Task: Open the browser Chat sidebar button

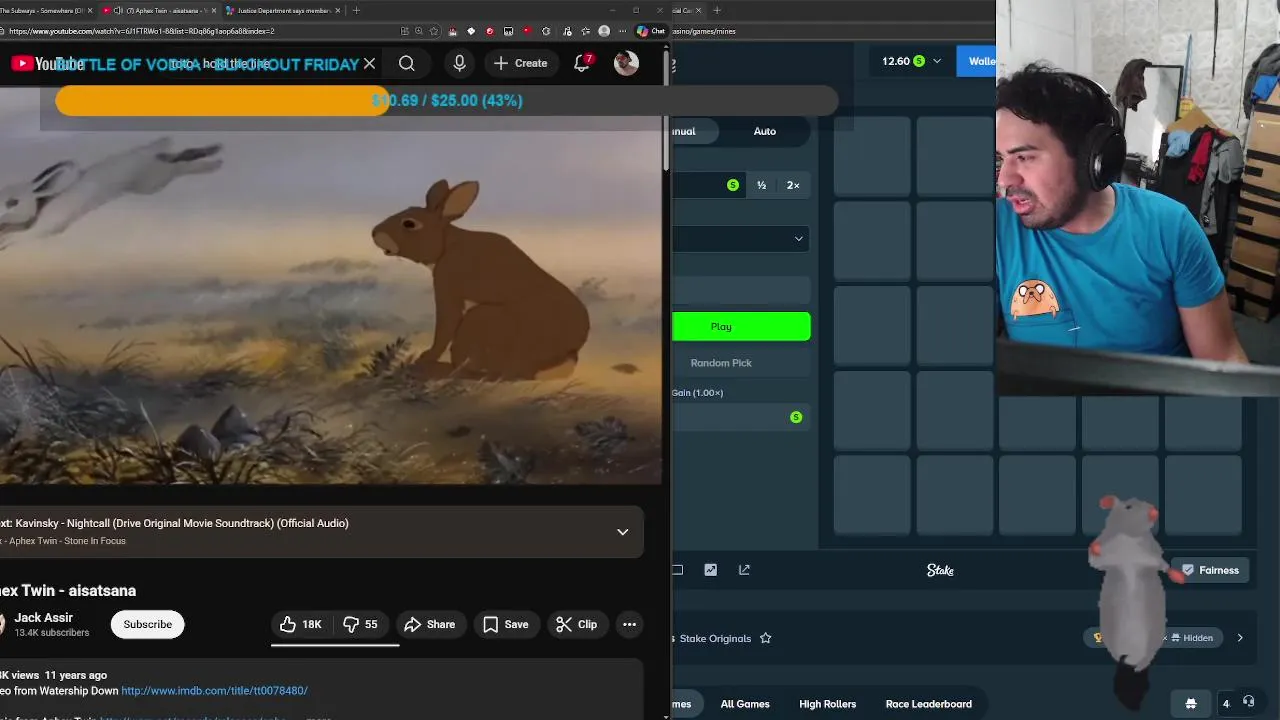Action: (651, 31)
